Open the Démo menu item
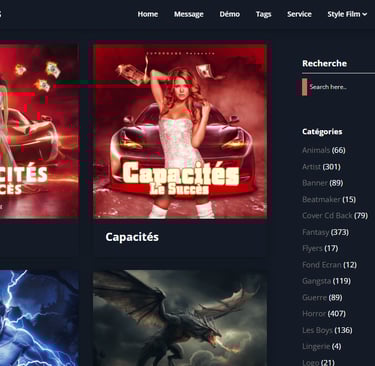The width and height of the screenshot is (375, 366). click(230, 14)
